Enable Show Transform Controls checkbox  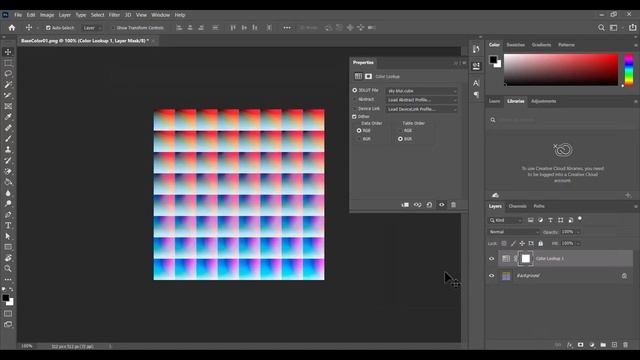[x=113, y=28]
